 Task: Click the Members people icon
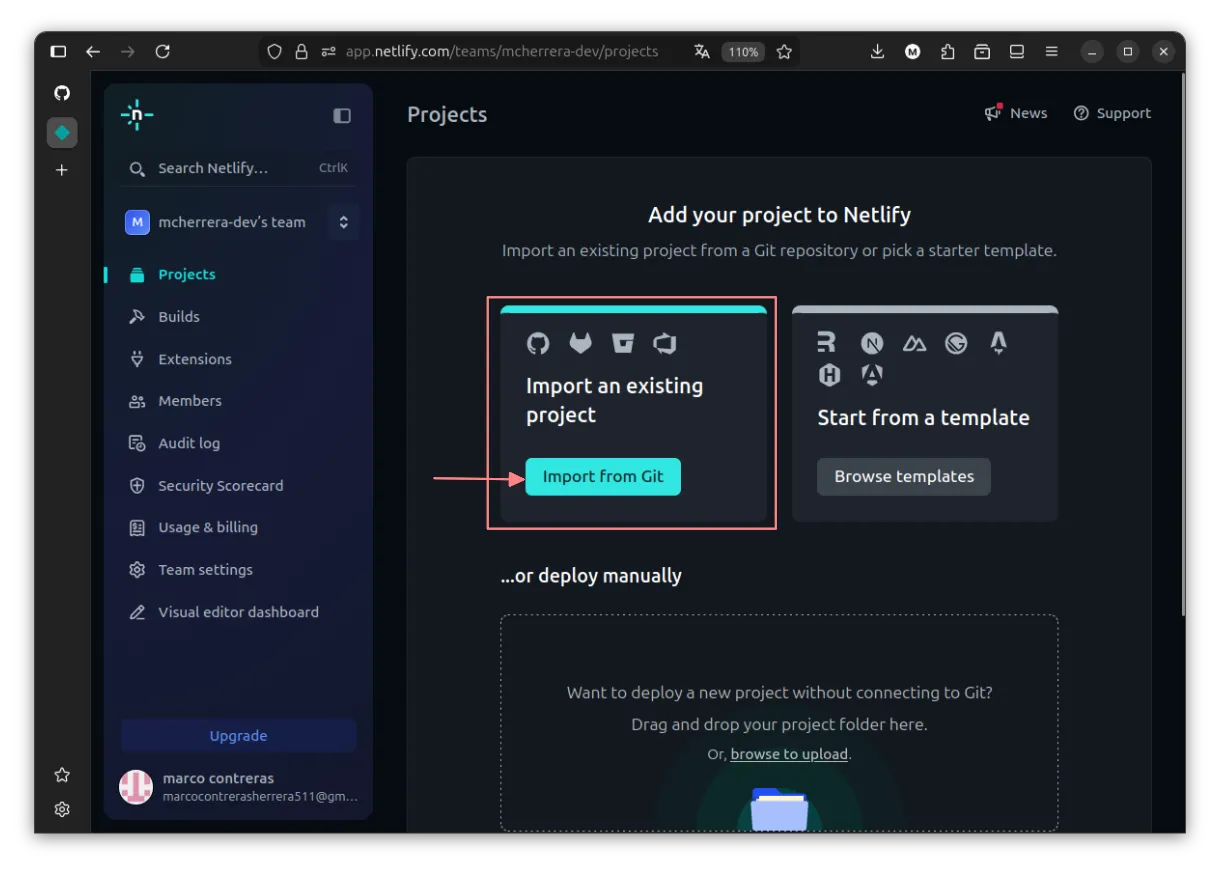click(137, 401)
